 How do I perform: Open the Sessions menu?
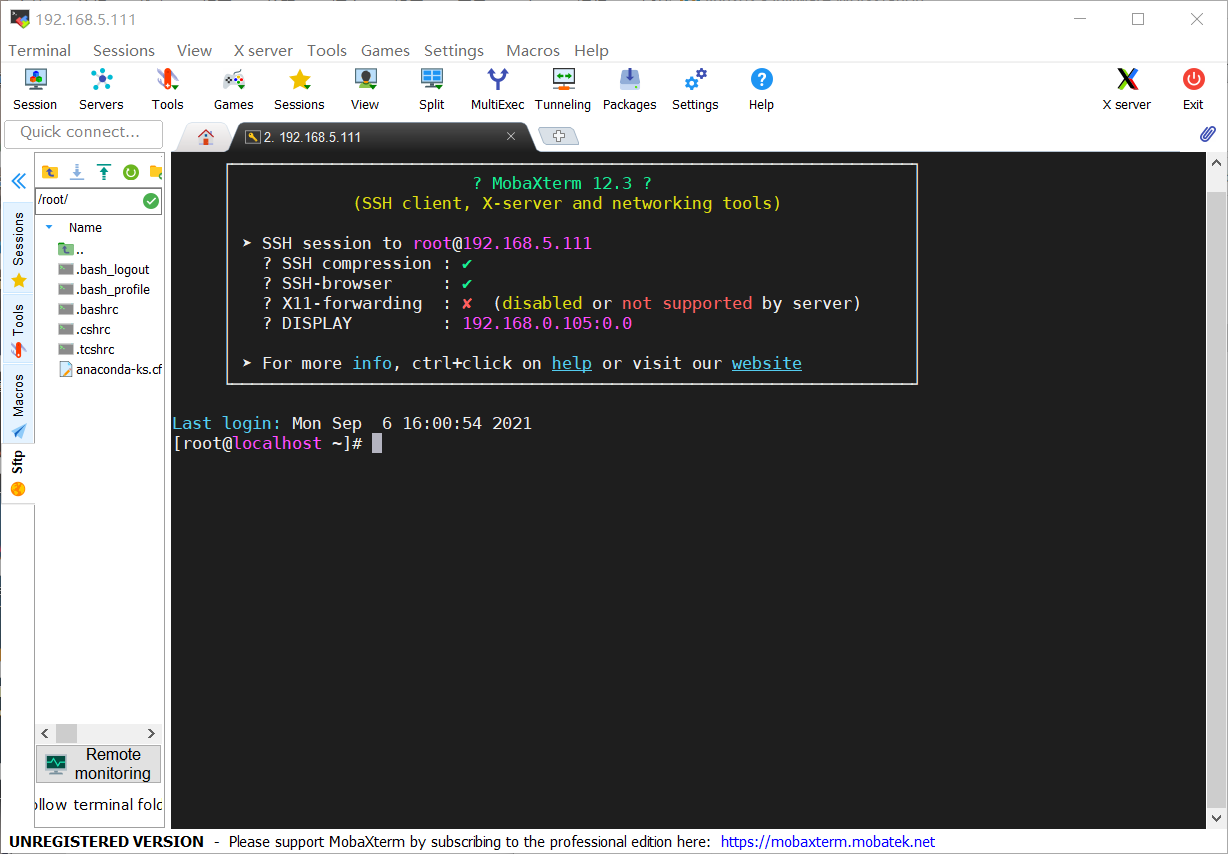click(124, 50)
